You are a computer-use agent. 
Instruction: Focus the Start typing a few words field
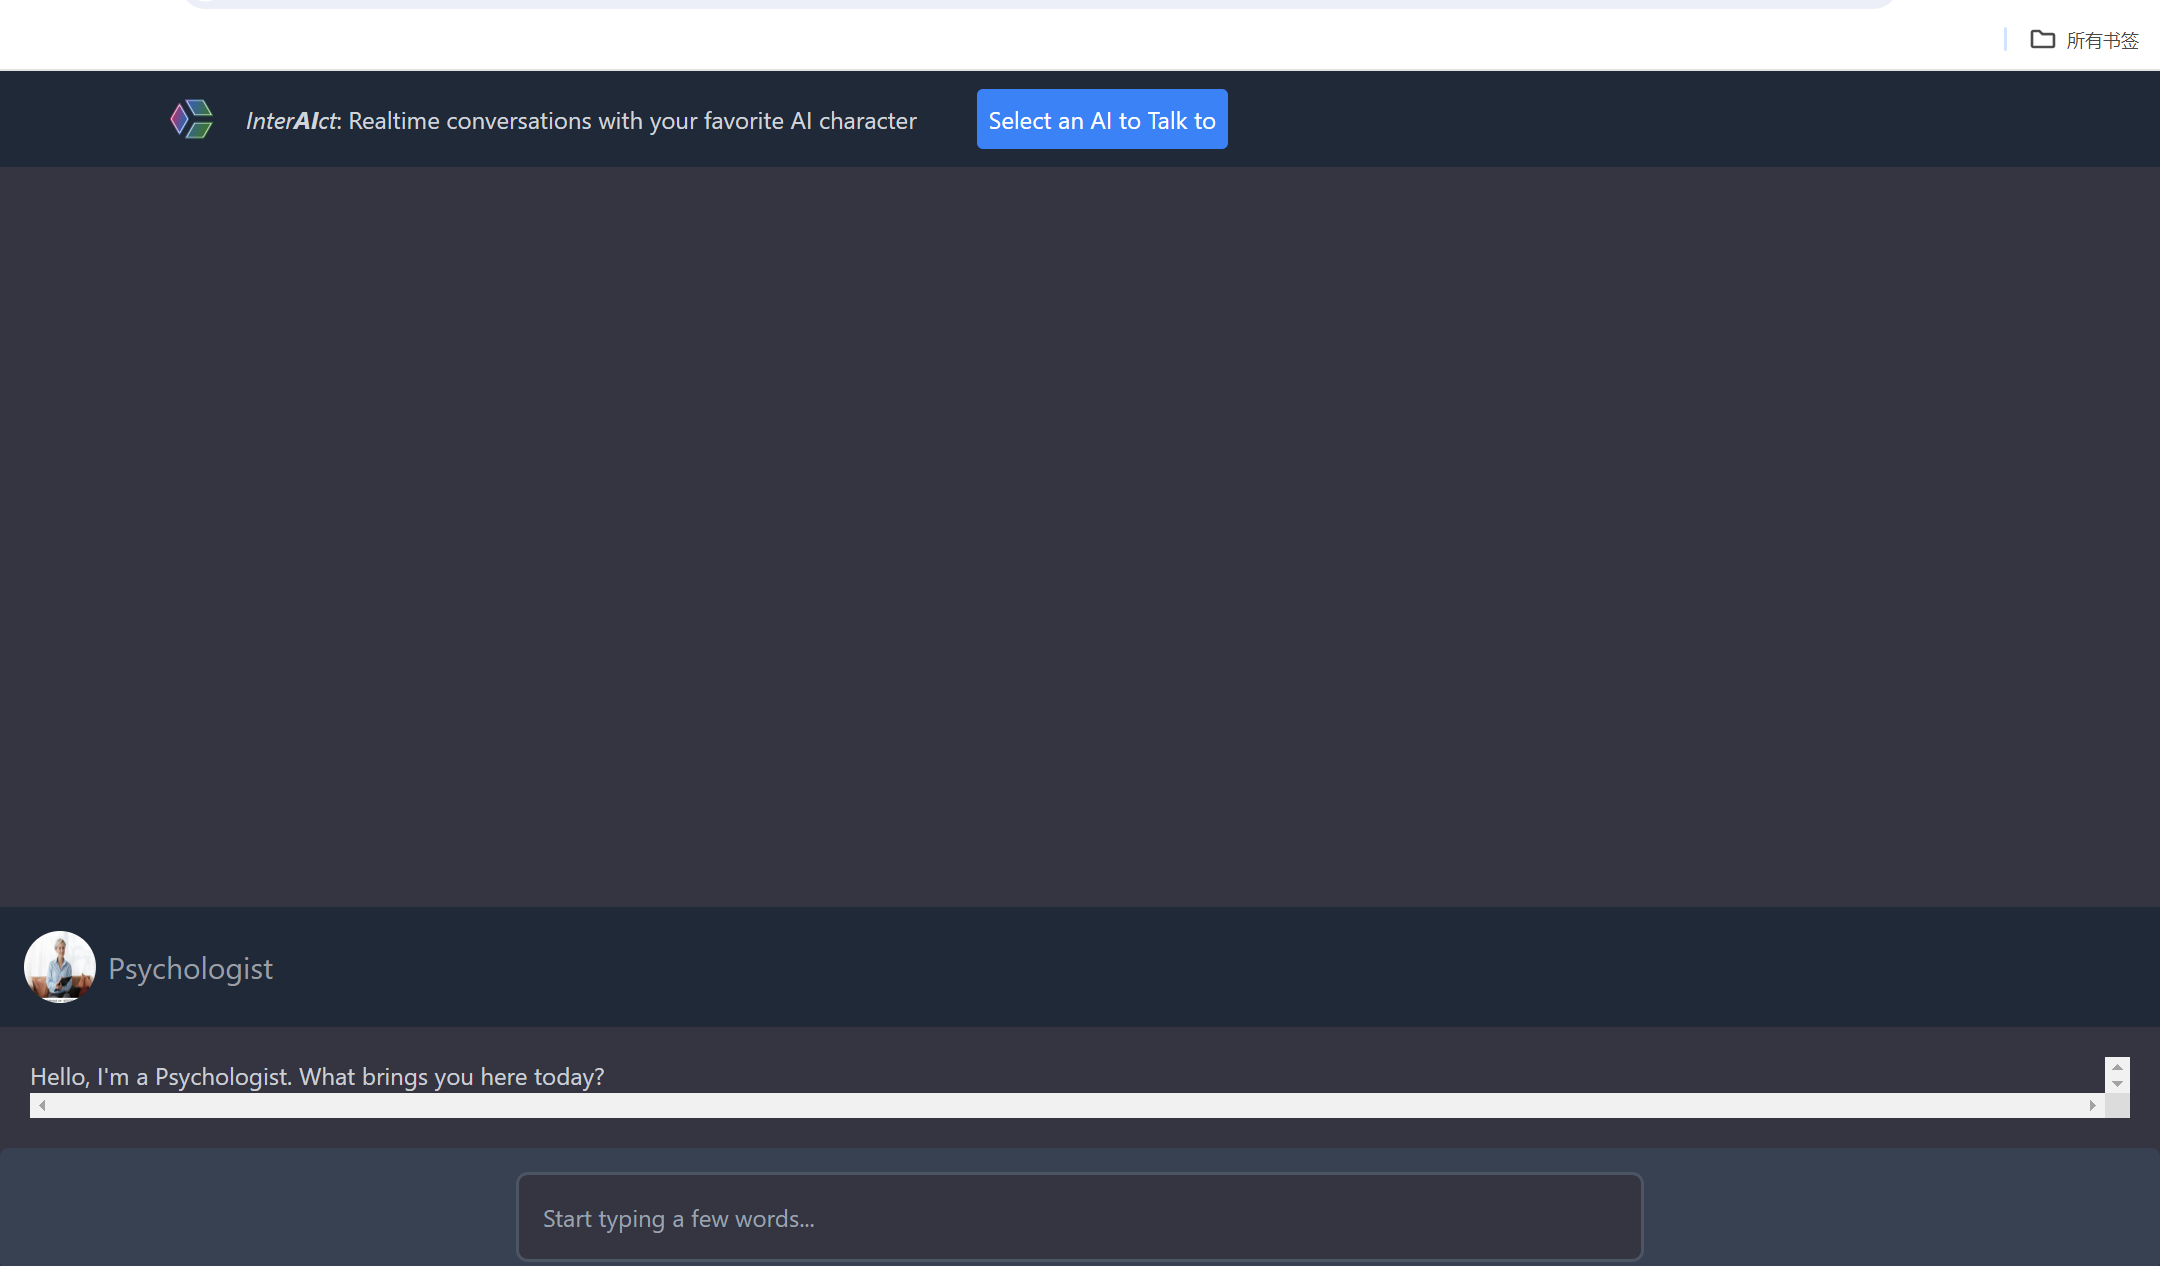click(x=1079, y=1218)
